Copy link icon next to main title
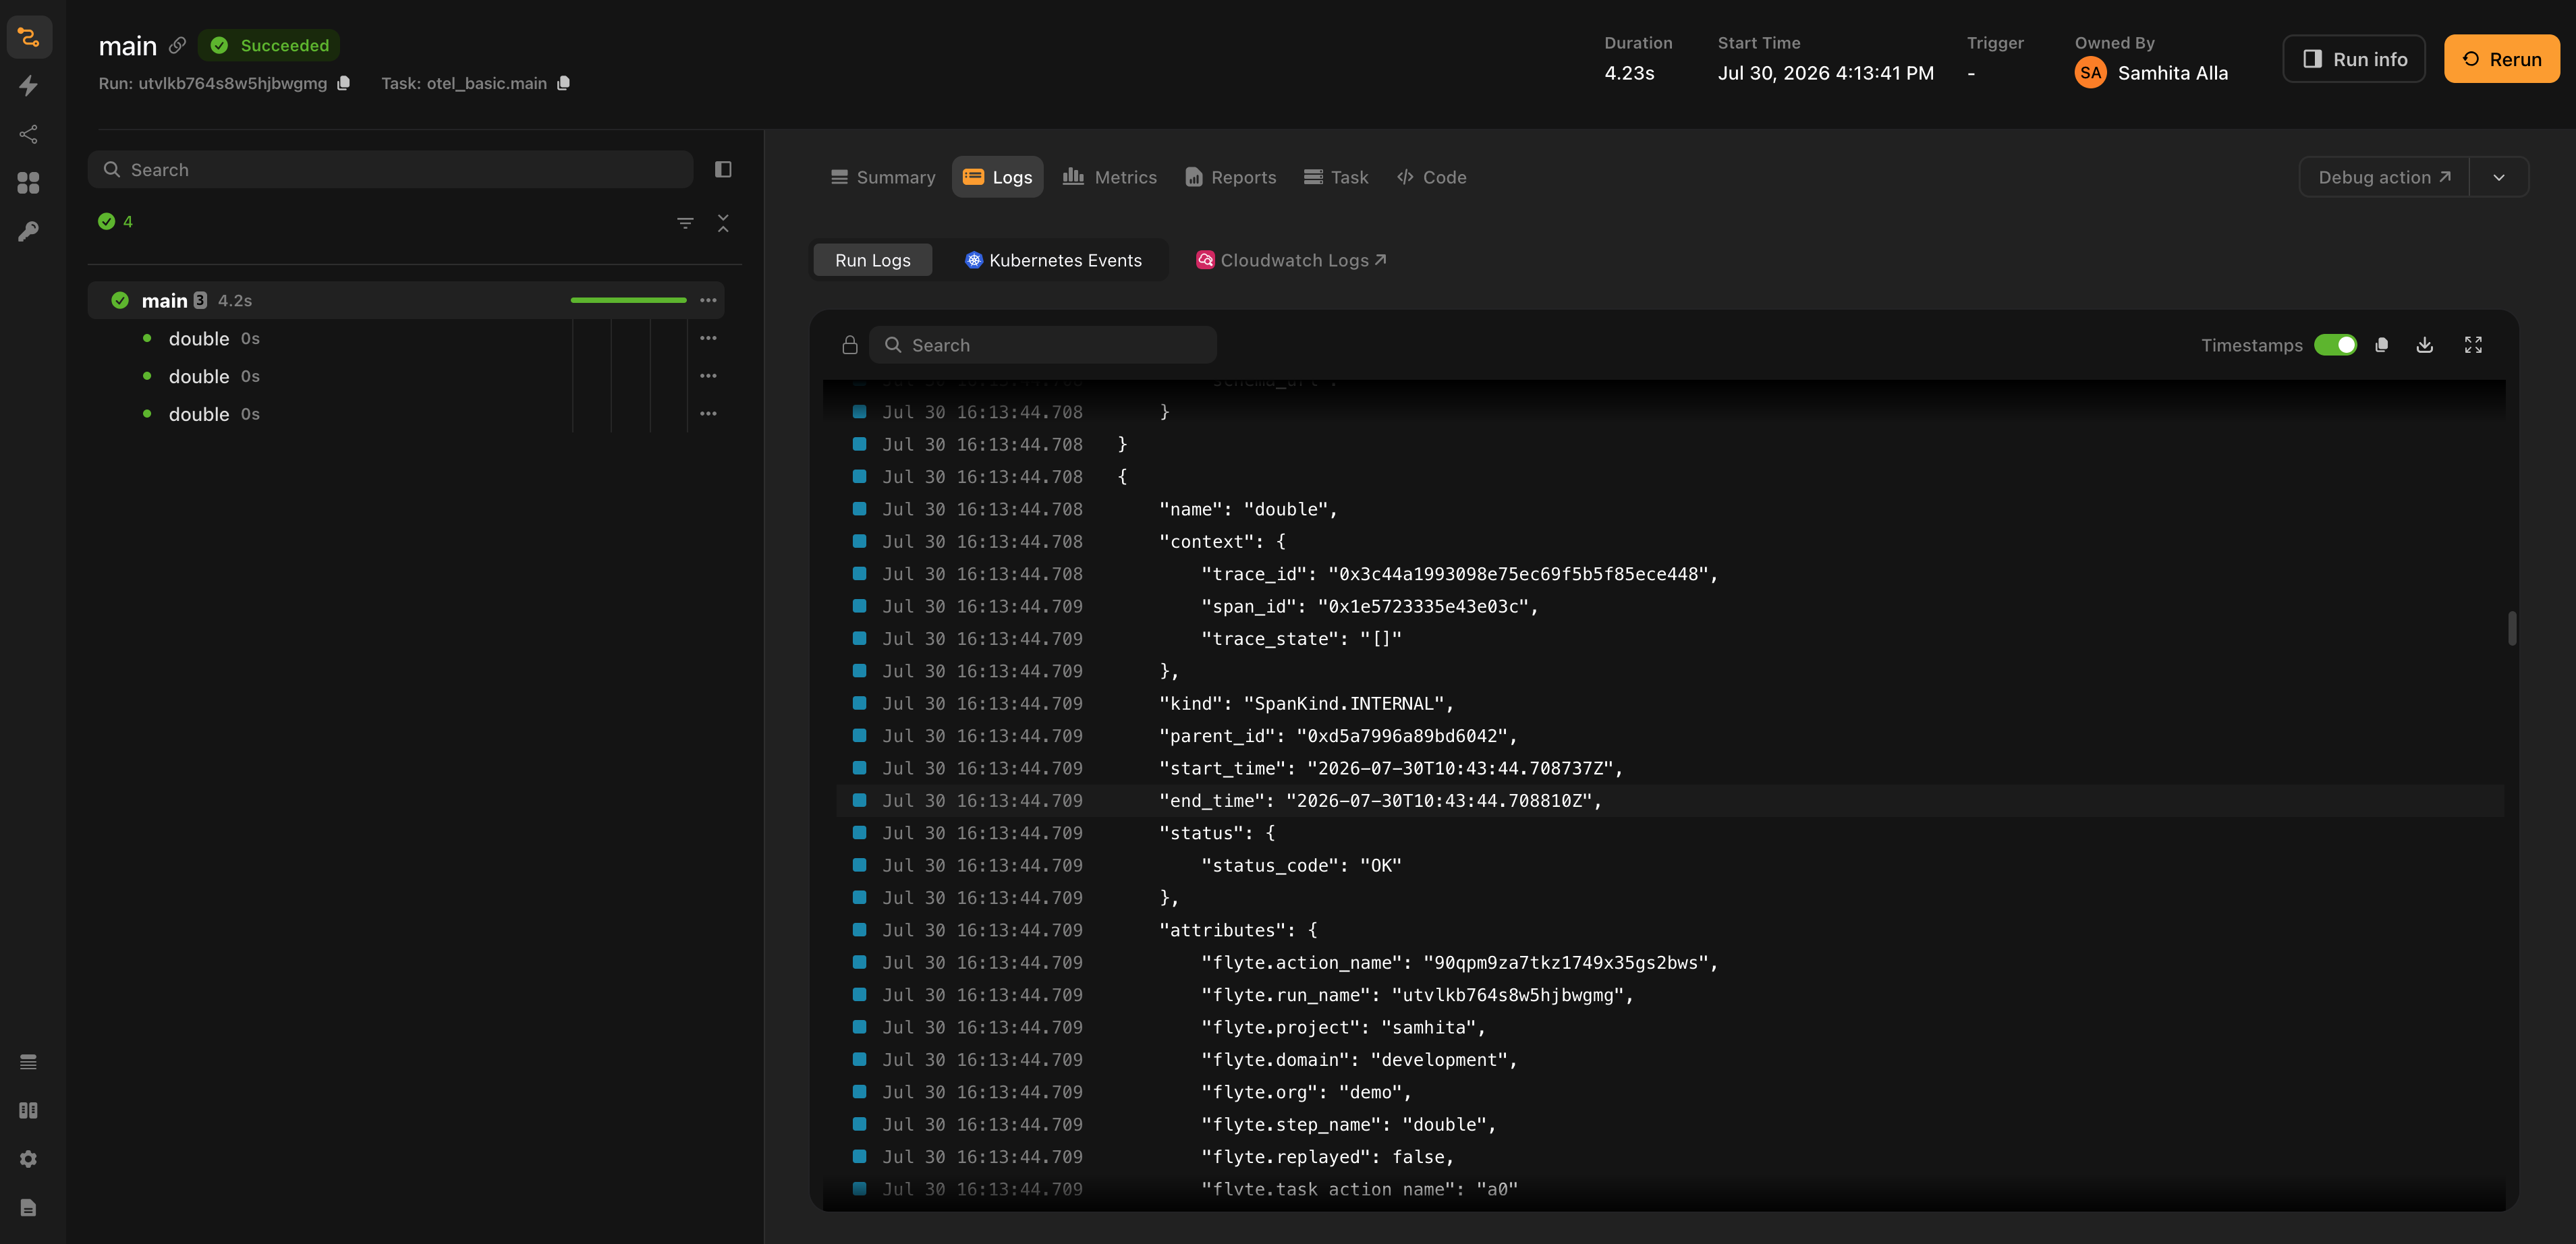Viewport: 2576px width, 1244px height. pos(177,45)
